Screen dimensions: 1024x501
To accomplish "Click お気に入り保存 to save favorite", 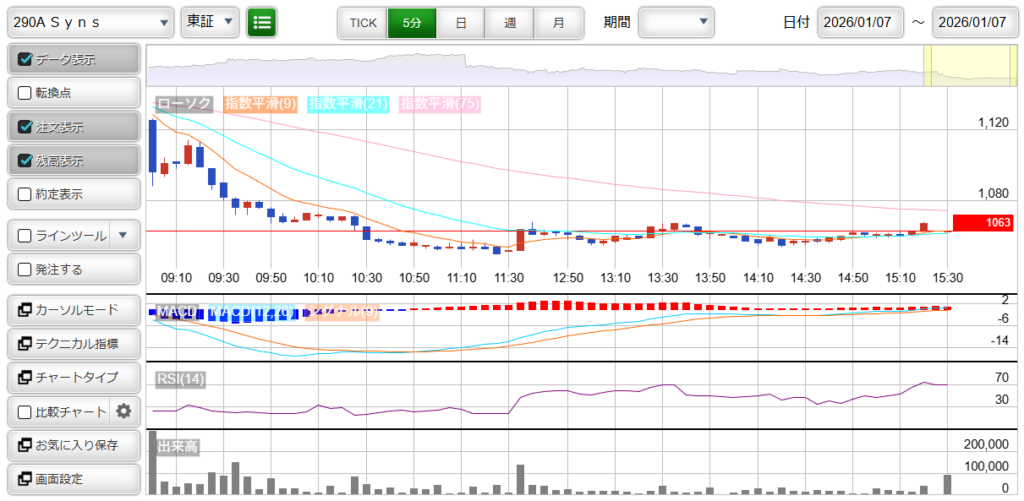I will click(x=72, y=445).
